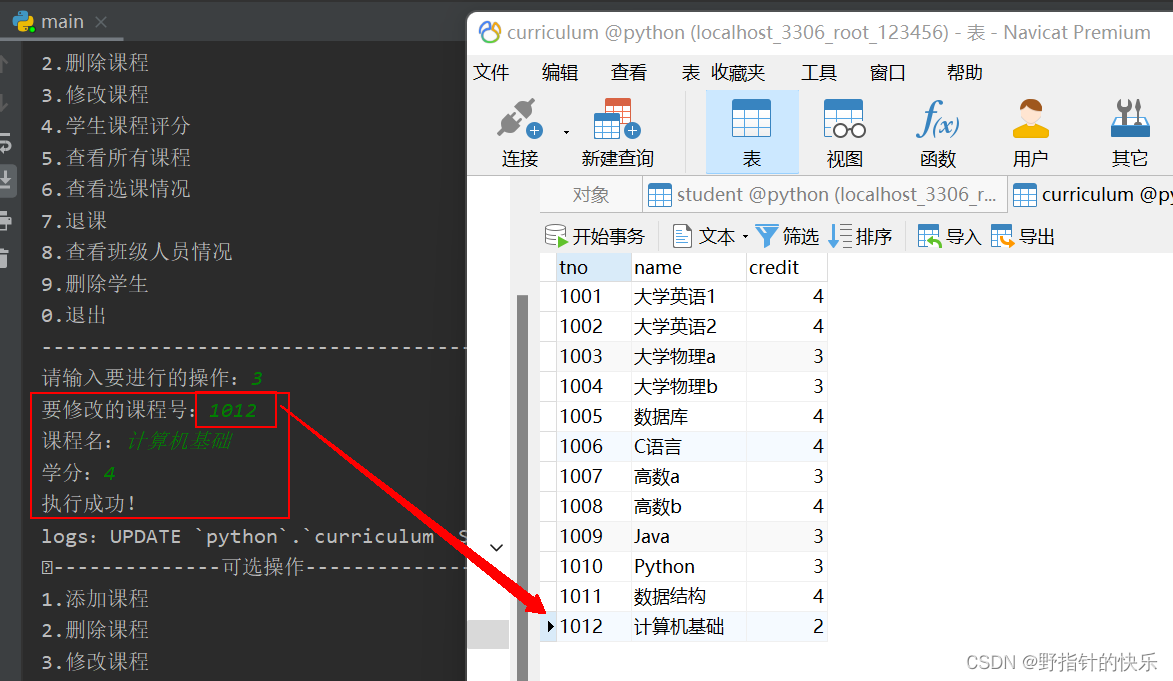Open the 帮助 help menu
1173x681 pixels.
click(964, 73)
